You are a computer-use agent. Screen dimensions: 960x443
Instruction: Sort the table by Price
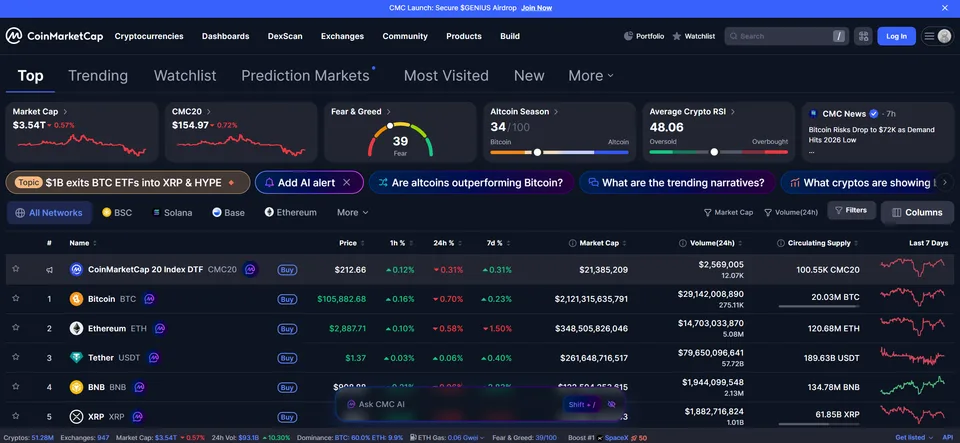(x=352, y=243)
